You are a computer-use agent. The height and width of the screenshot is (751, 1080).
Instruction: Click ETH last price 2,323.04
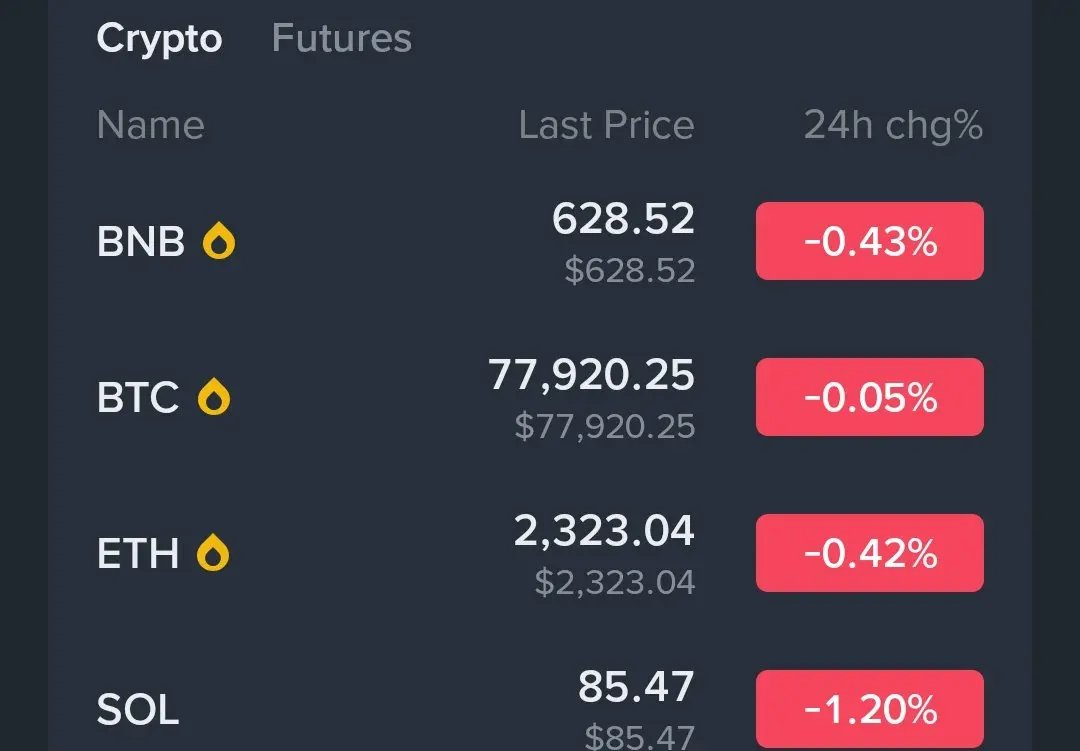tap(604, 531)
